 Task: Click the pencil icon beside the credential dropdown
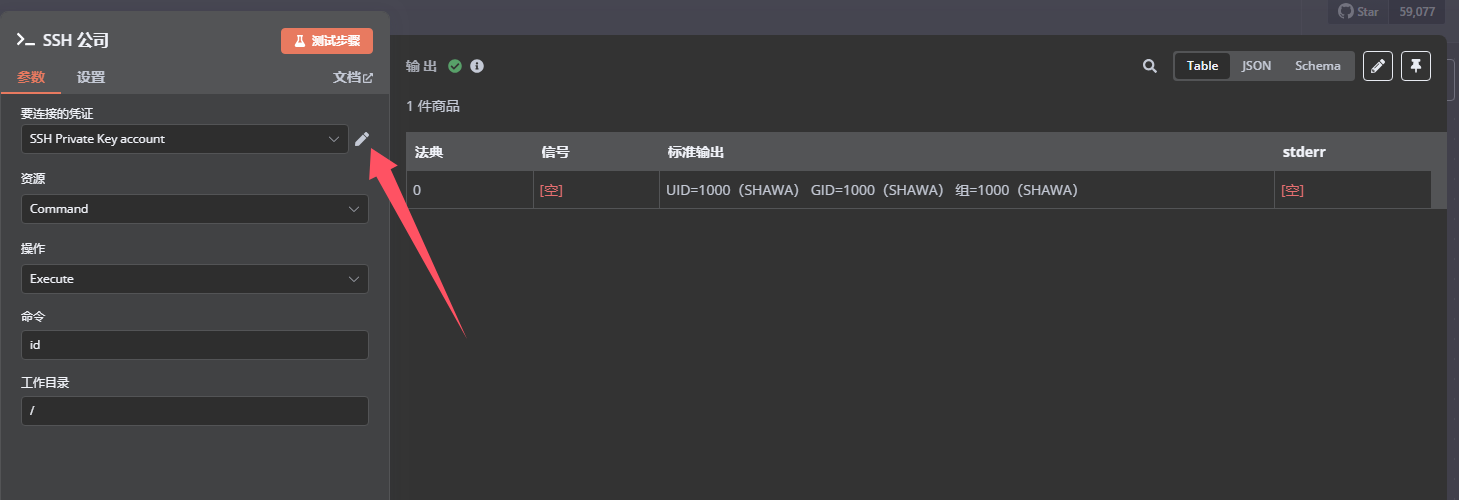tap(362, 139)
